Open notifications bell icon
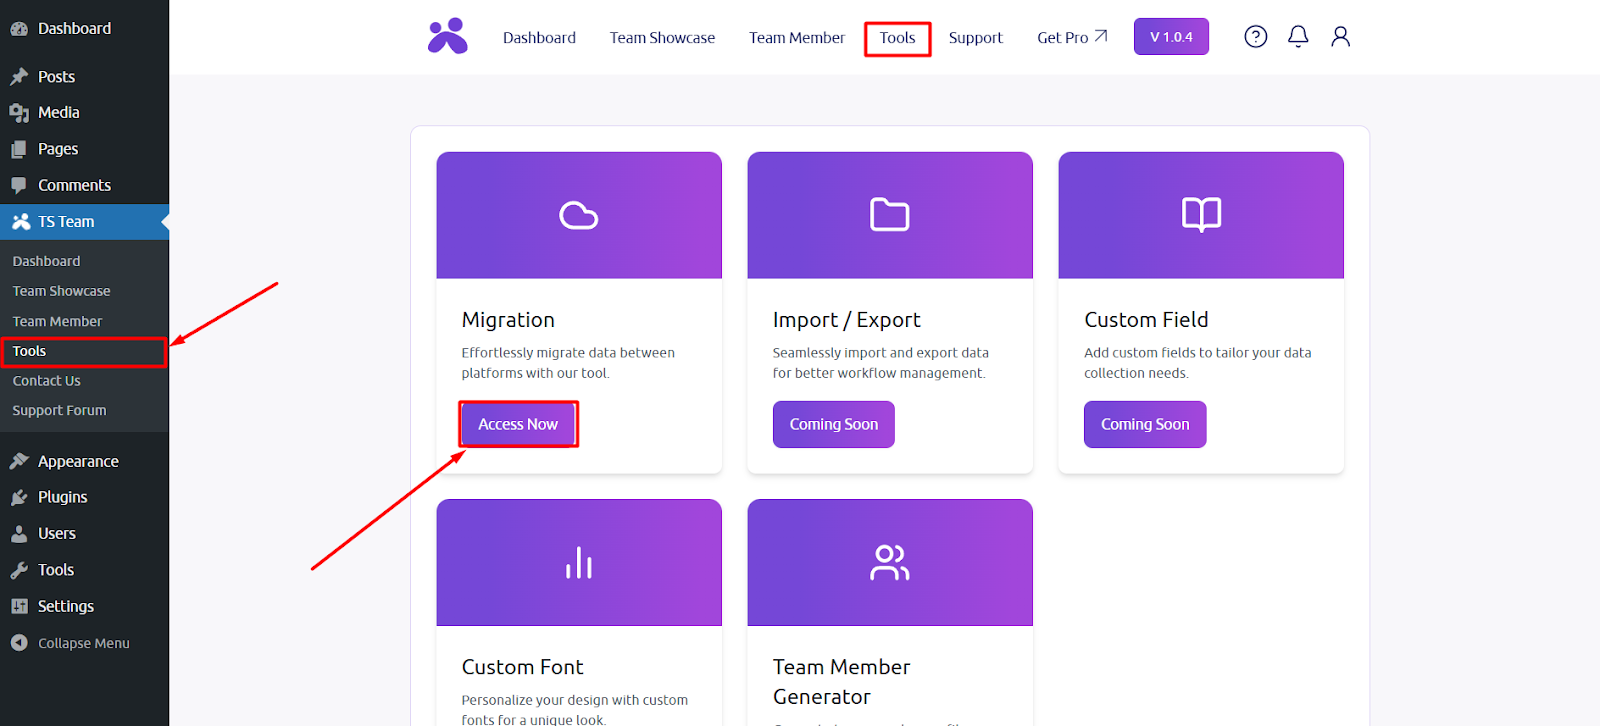Viewport: 1600px width, 726px height. pos(1298,37)
